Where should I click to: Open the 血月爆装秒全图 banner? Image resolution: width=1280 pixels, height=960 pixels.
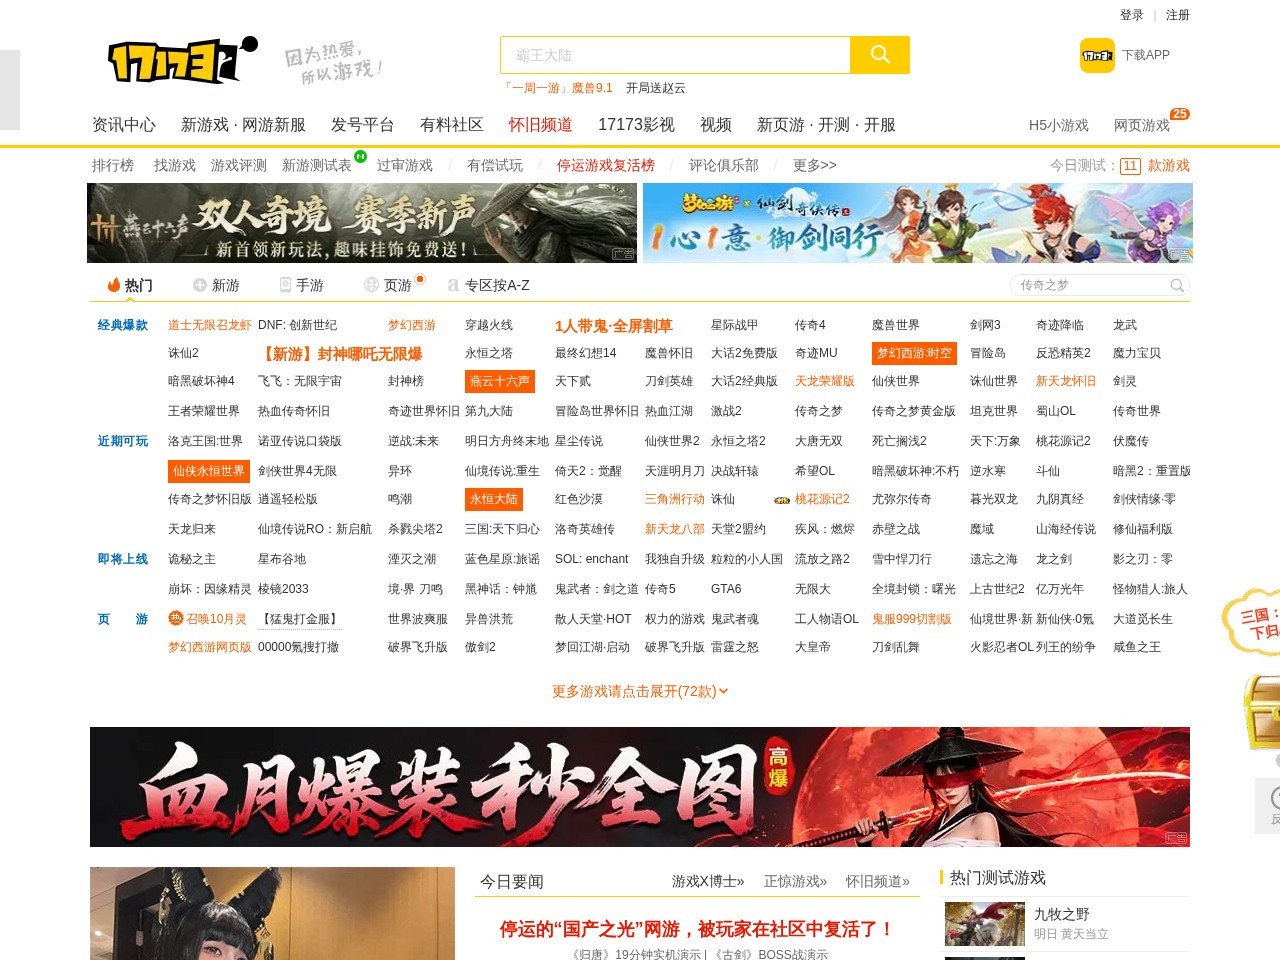[640, 787]
